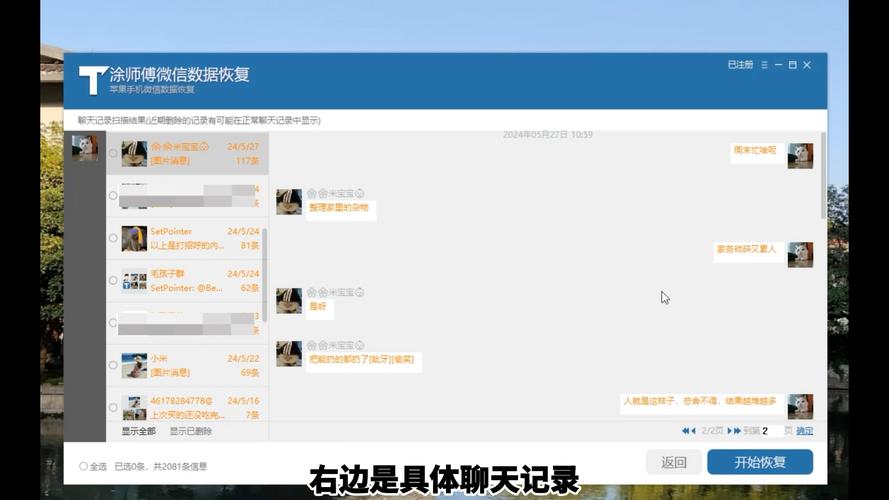Image resolution: width=889 pixels, height=500 pixels.
Task: Click the 毛孩子群 conversation name
Action: coord(167,274)
